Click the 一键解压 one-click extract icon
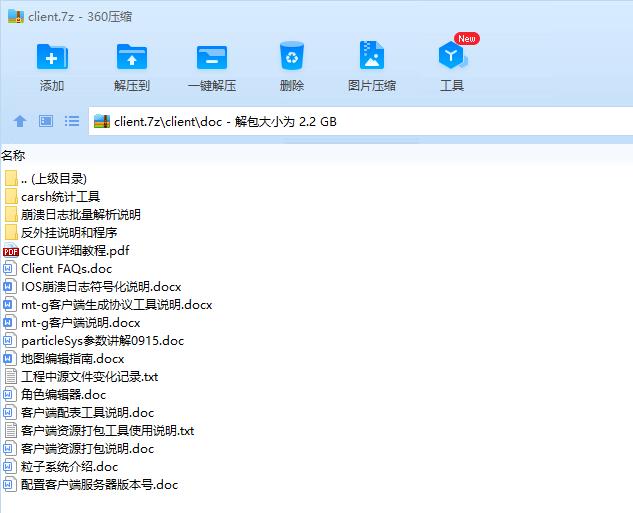This screenshot has height=513, width=633. click(212, 58)
